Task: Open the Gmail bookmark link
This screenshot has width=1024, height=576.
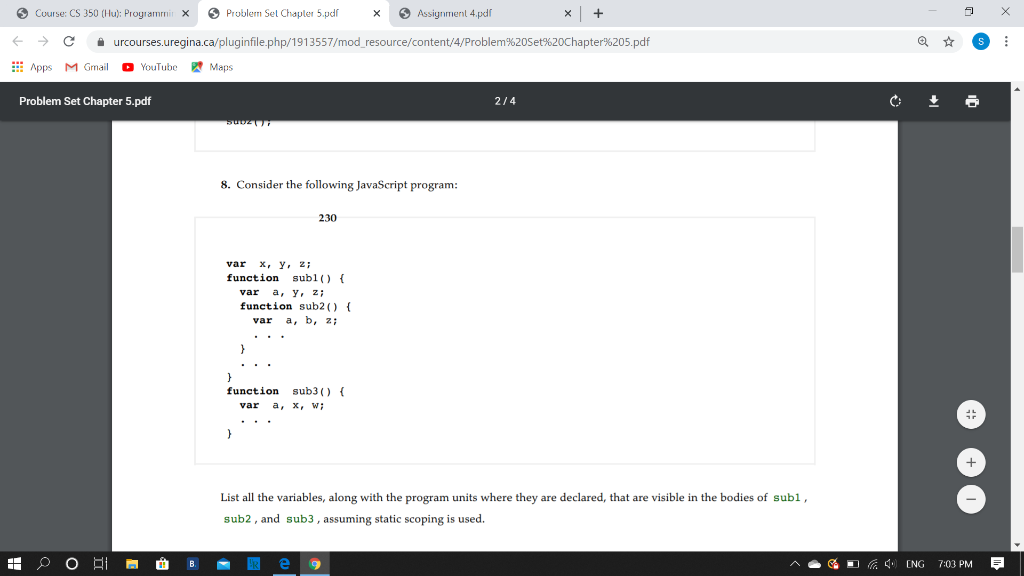Action: coord(88,67)
